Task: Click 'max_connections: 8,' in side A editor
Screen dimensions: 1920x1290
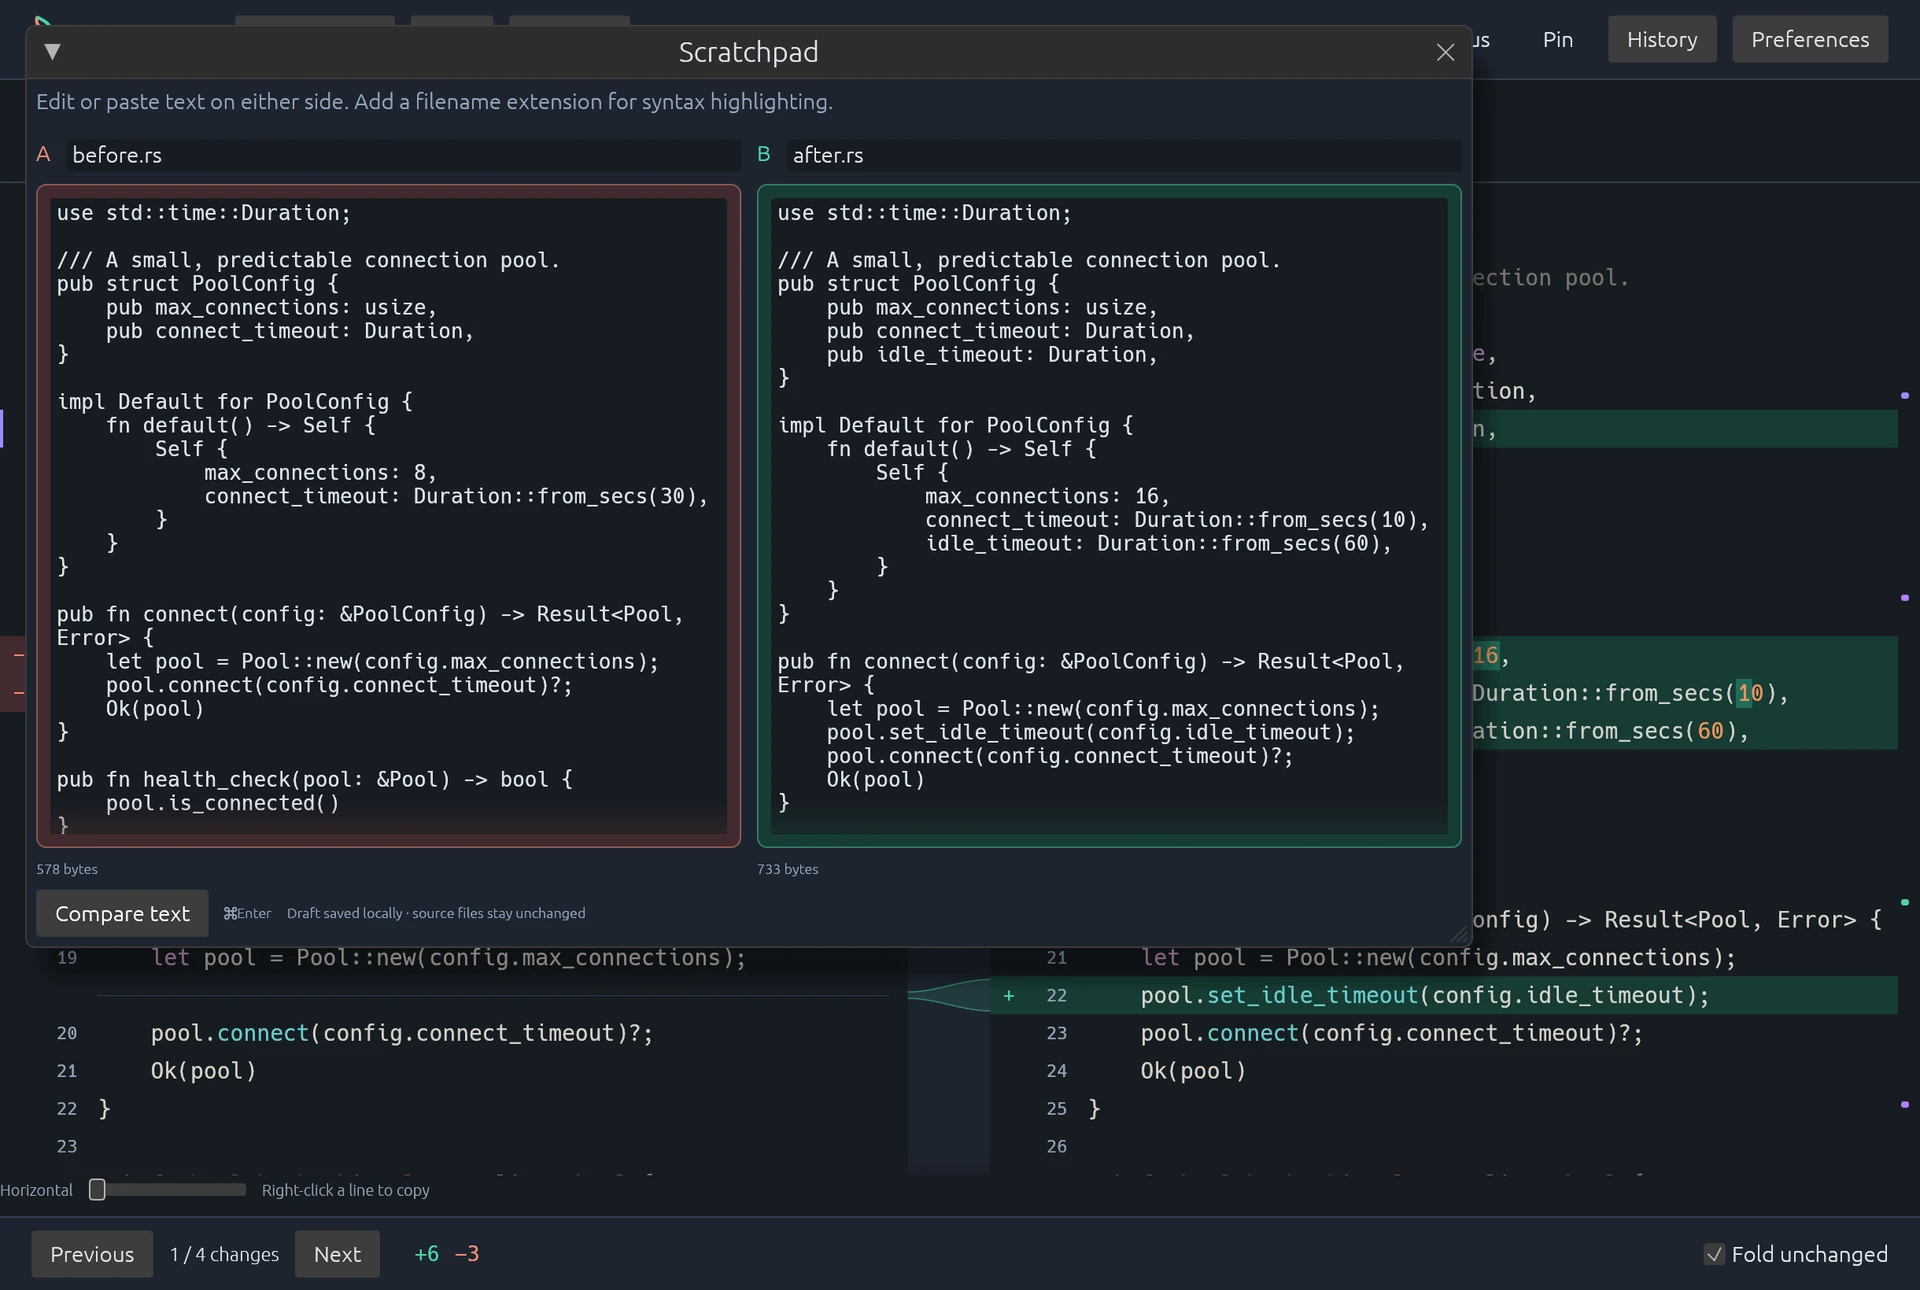Action: 320,473
